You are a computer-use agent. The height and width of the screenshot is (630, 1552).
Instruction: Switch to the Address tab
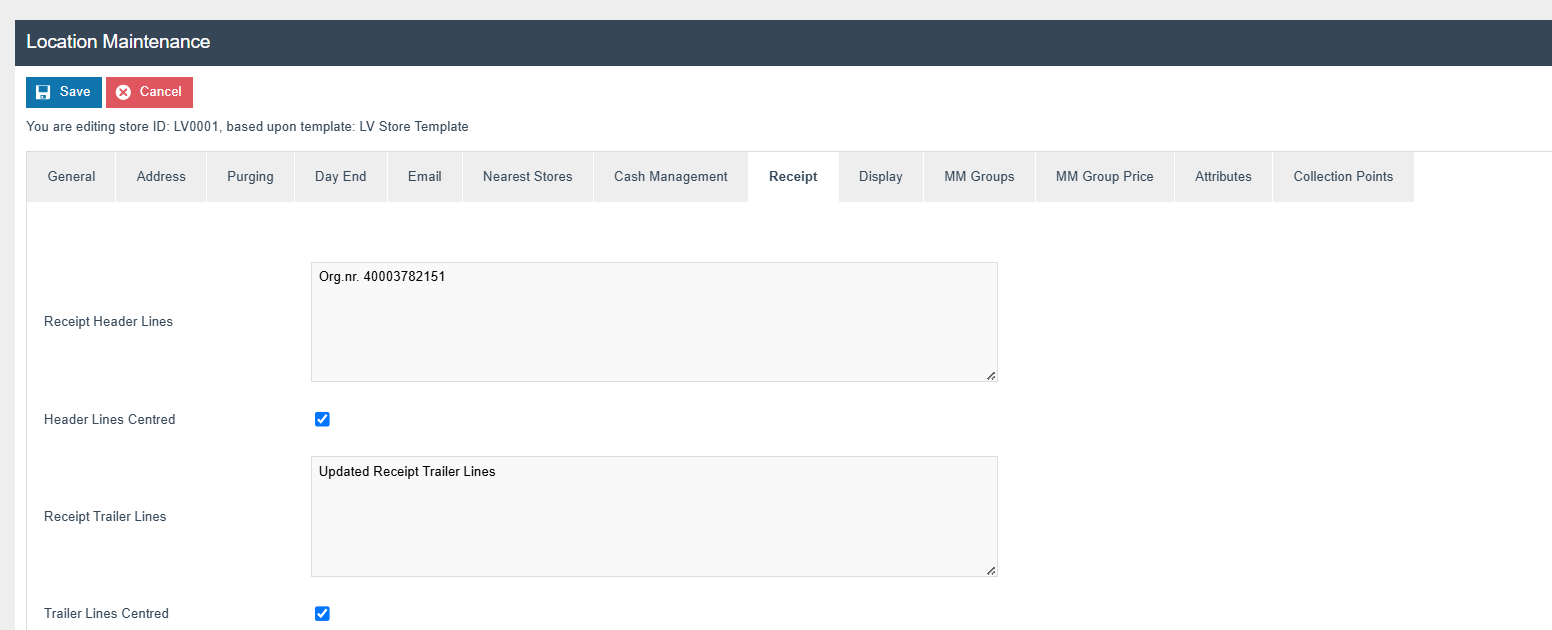pos(161,177)
